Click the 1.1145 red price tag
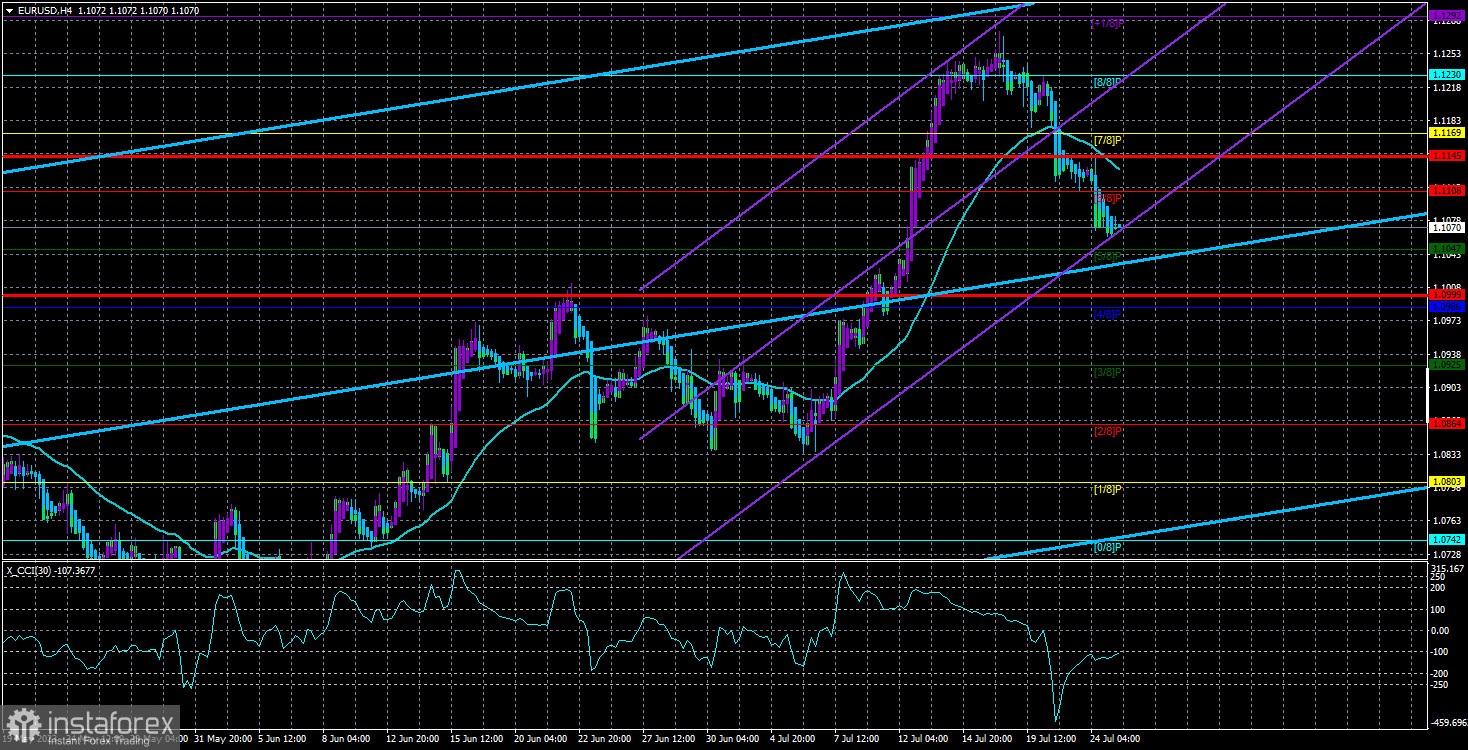1468x750 pixels. [1447, 156]
